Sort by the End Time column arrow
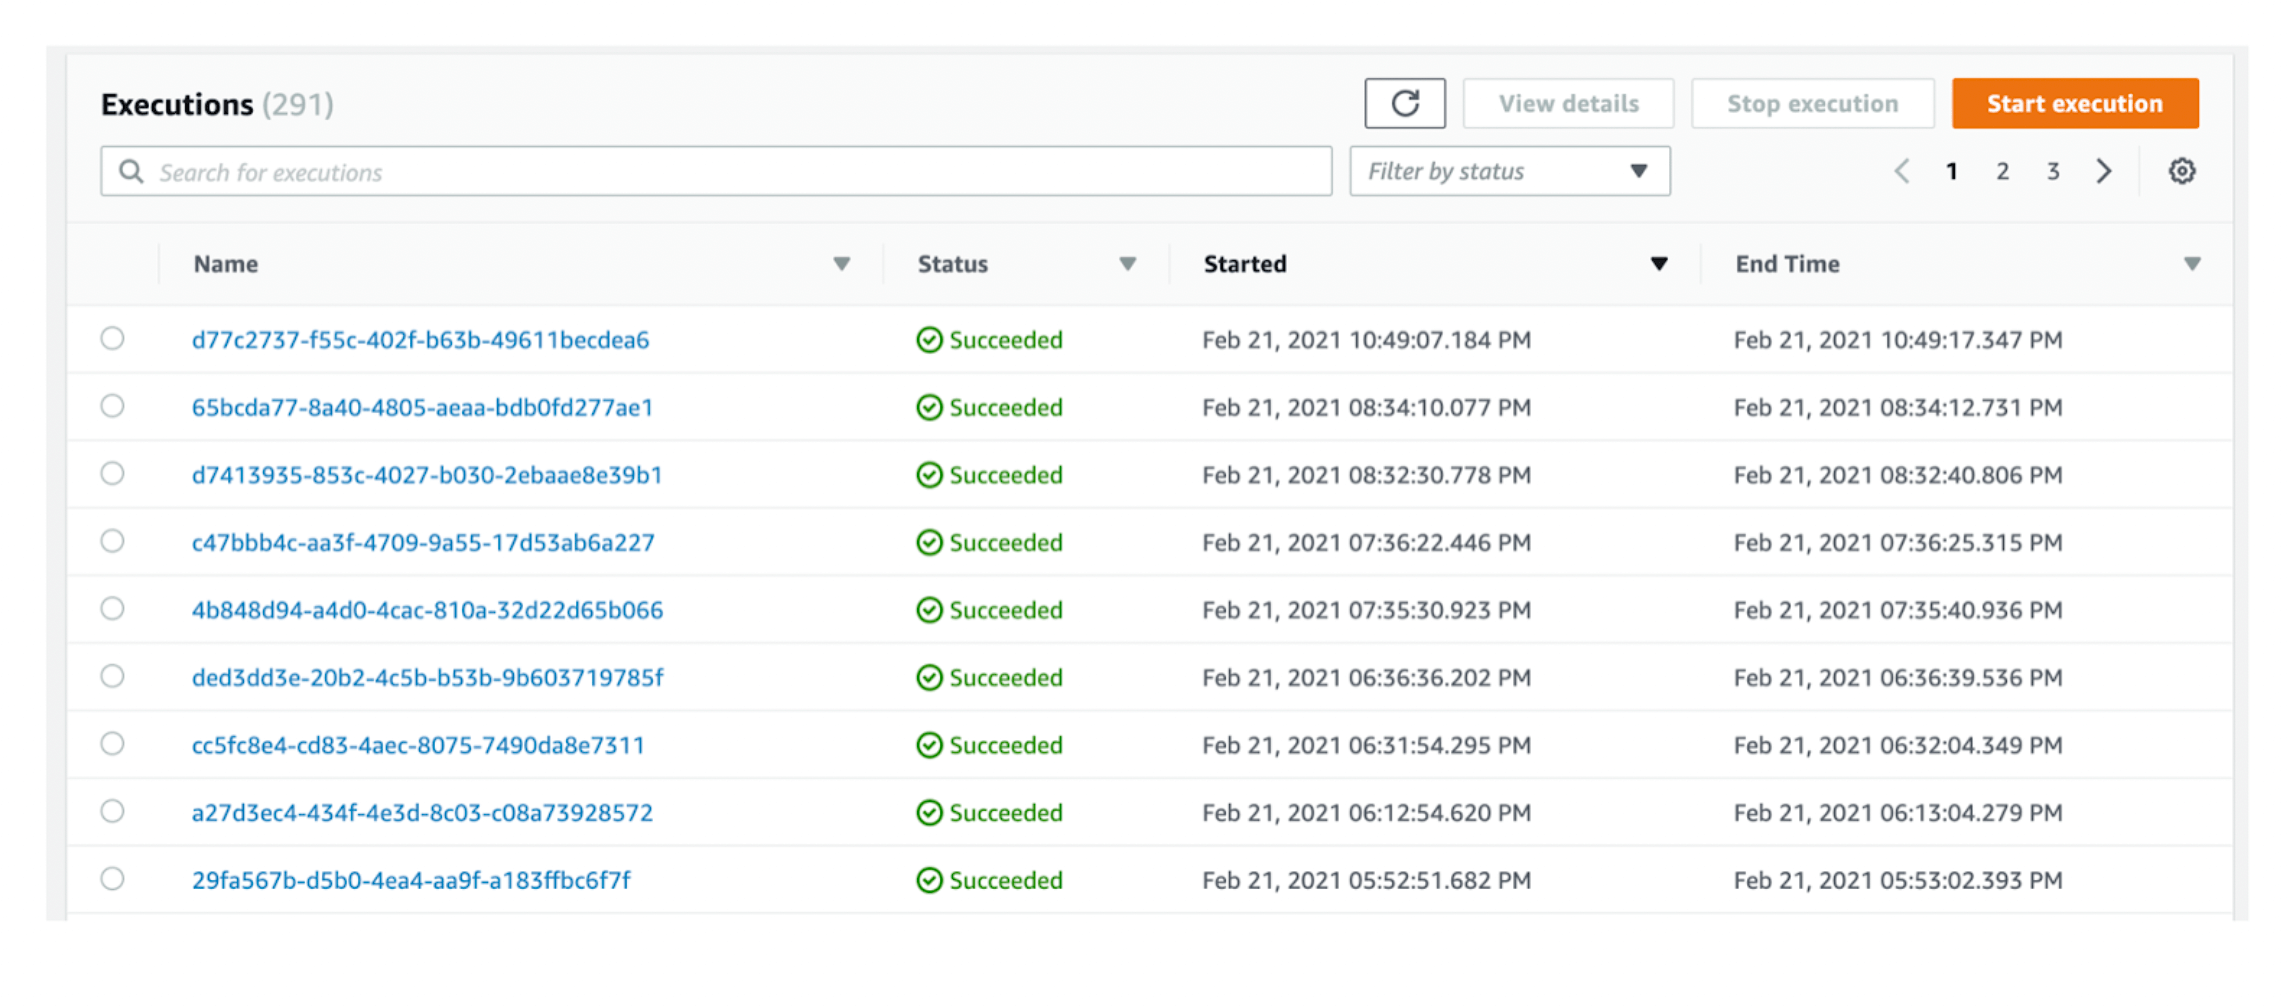This screenshot has height=1006, width=2290. 2191,264
